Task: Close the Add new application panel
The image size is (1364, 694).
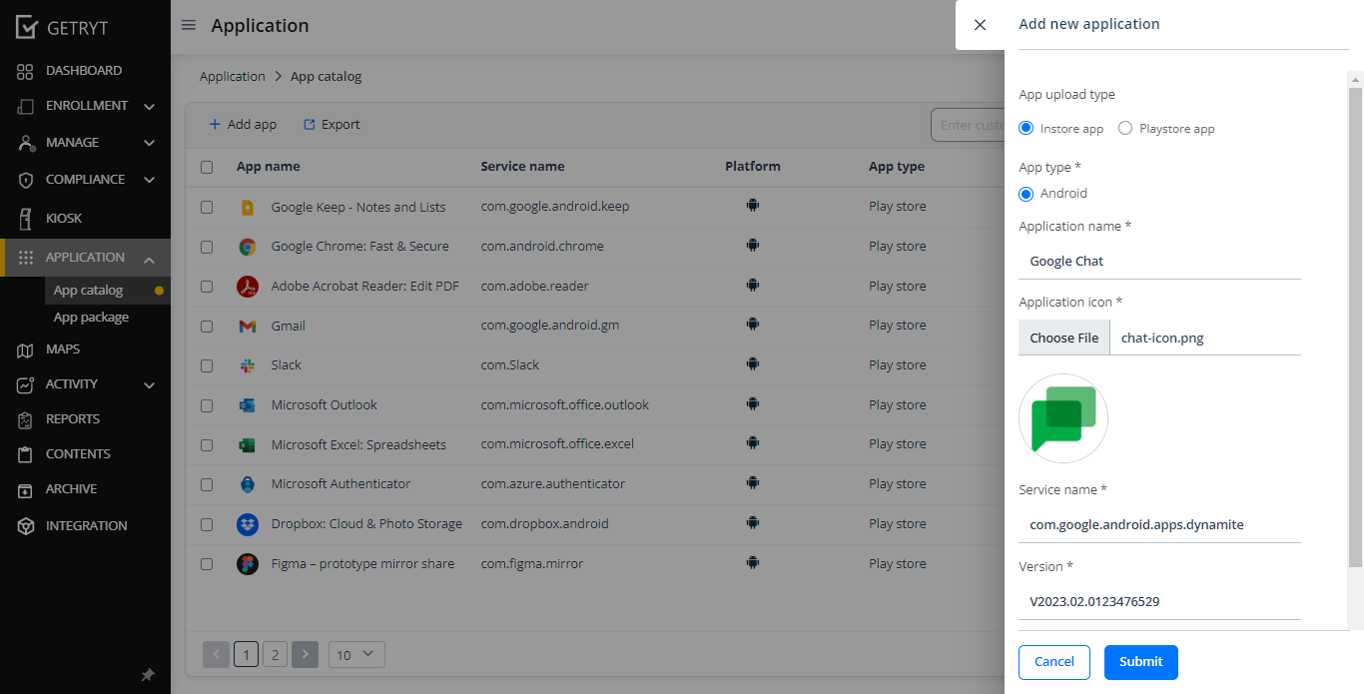Action: pos(980,25)
